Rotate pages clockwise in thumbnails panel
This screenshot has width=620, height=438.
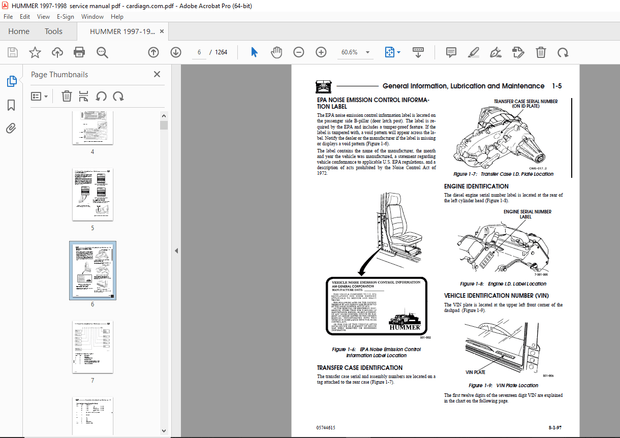(x=118, y=96)
